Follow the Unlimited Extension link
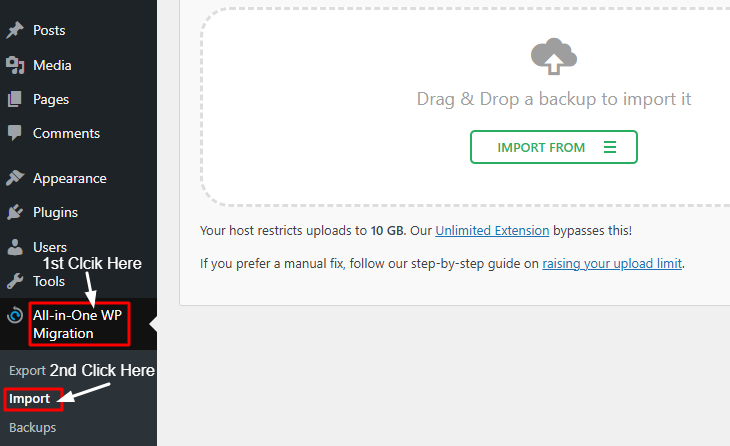Image resolution: width=730 pixels, height=446 pixels. pos(492,230)
